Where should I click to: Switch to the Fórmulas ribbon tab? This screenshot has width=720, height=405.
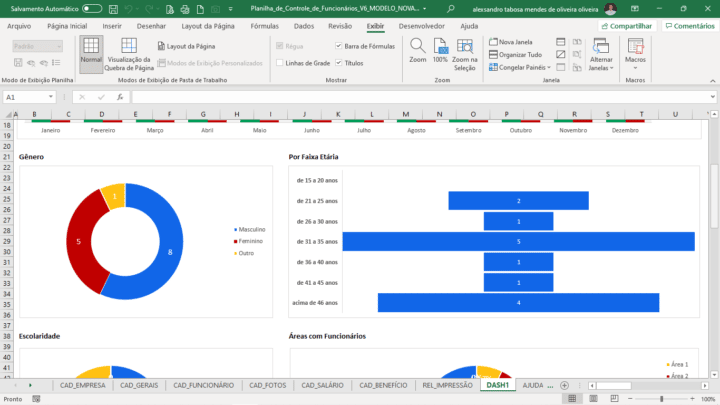tap(265, 26)
